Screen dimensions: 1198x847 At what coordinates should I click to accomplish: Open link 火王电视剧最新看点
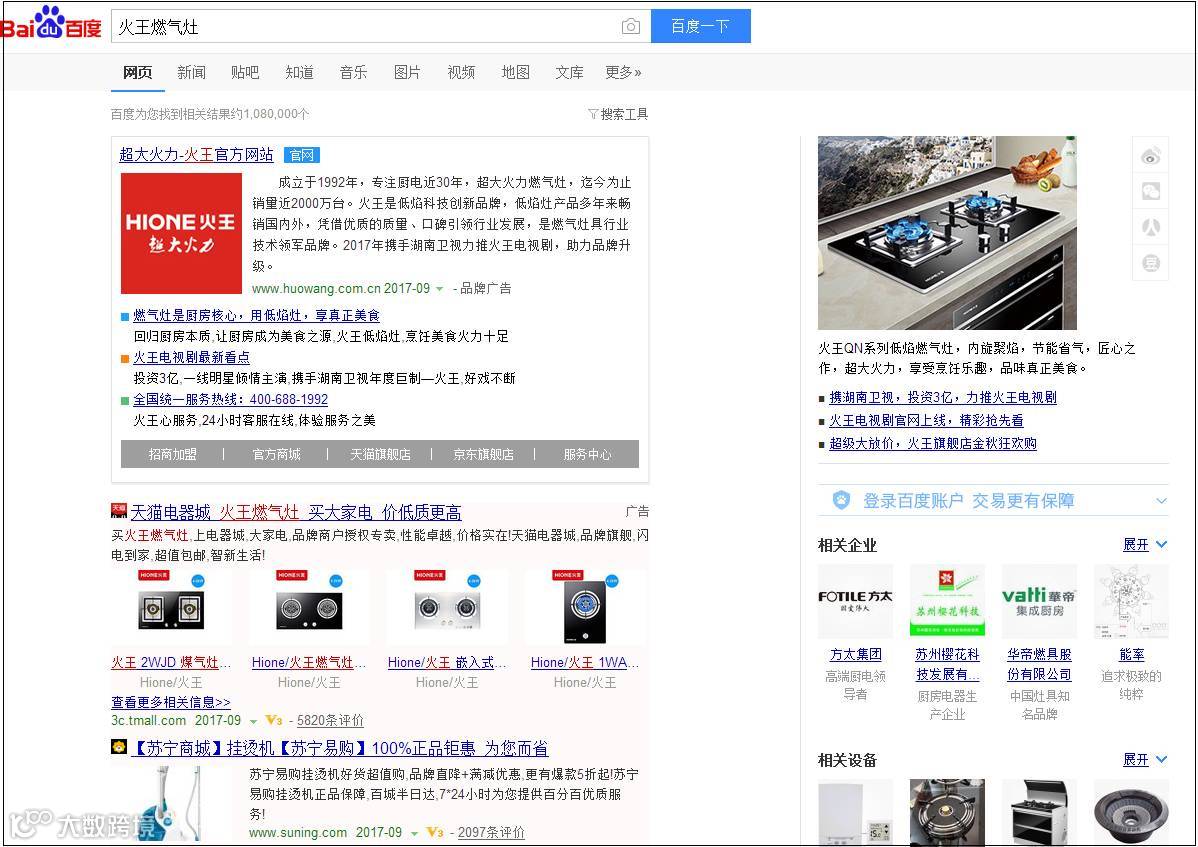pos(191,357)
